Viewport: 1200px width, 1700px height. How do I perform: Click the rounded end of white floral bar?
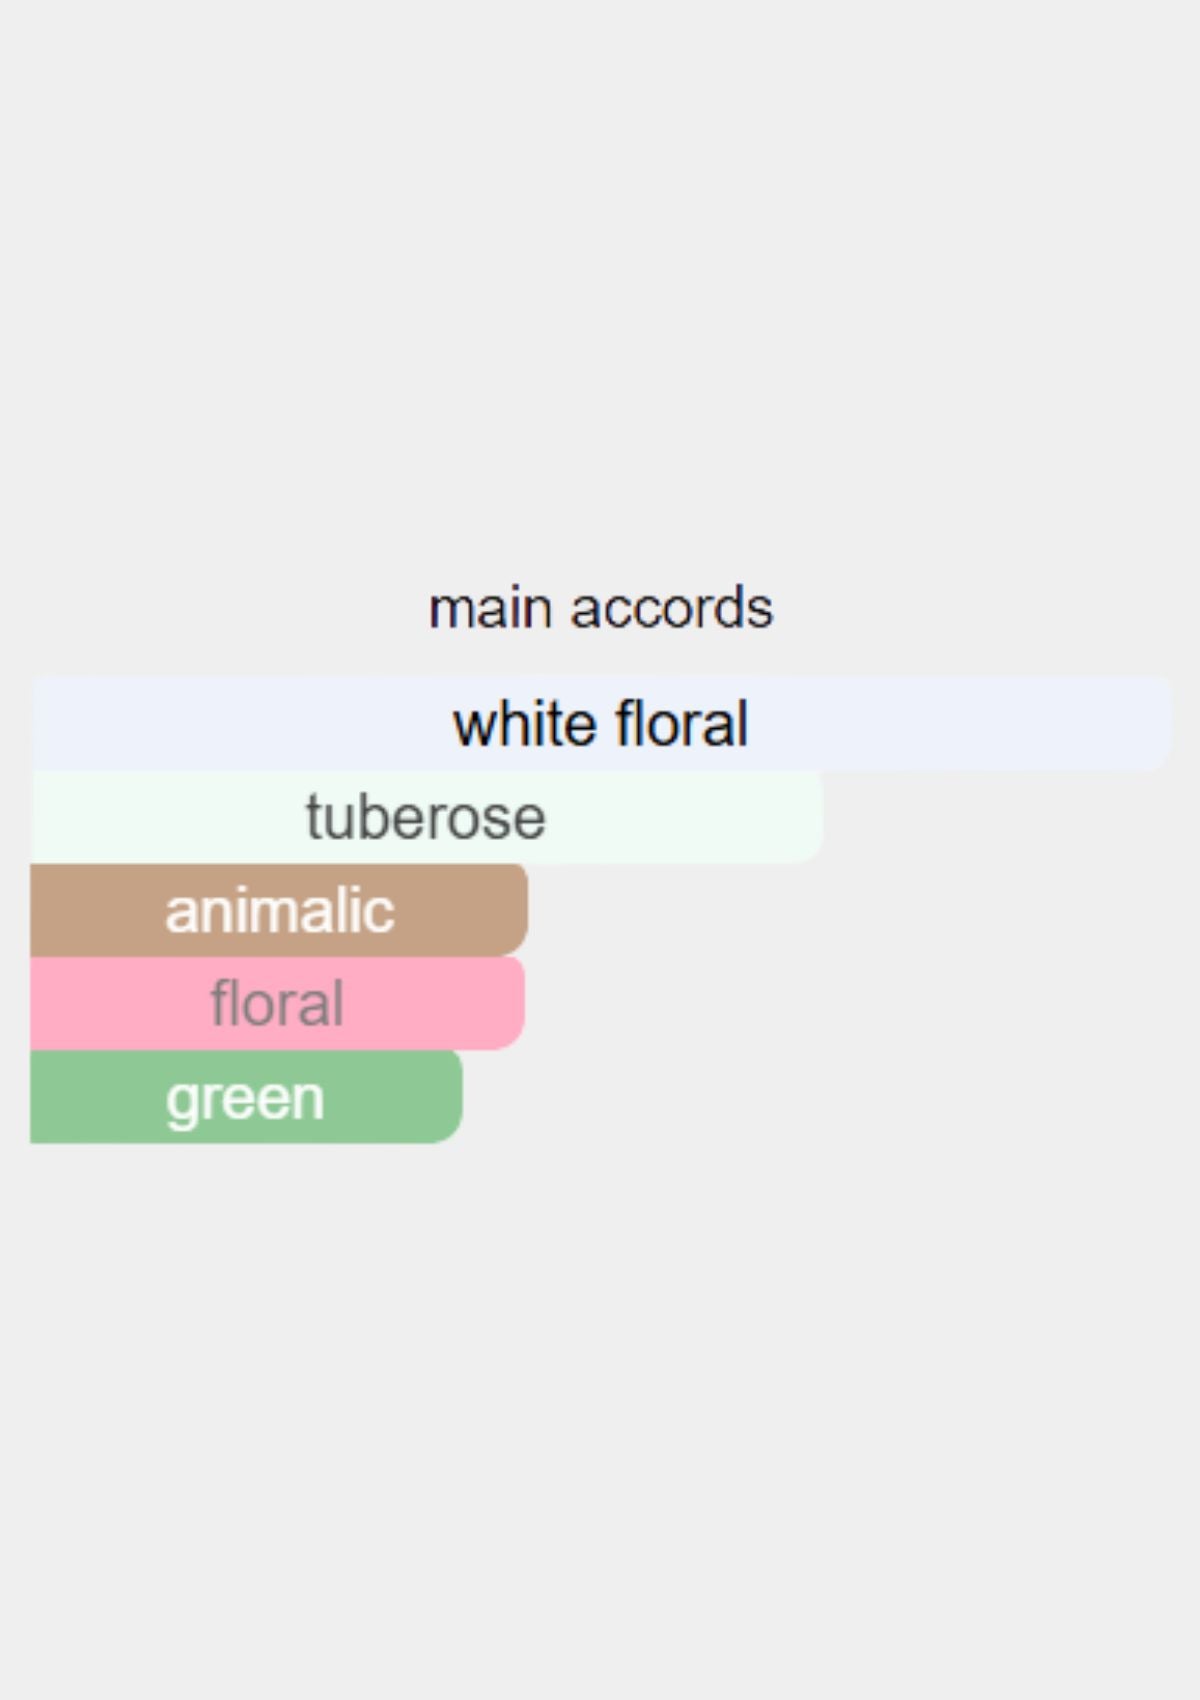(1158, 723)
